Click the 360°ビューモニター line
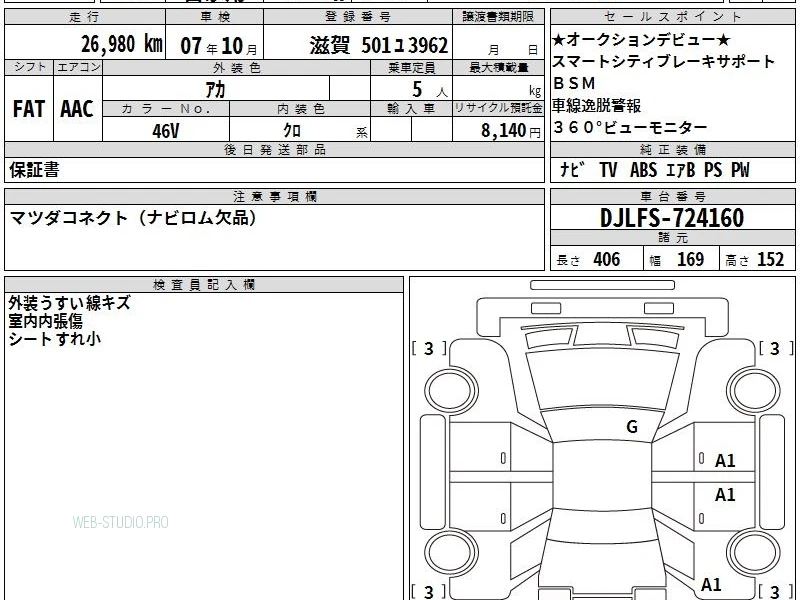 pyautogui.click(x=630, y=127)
